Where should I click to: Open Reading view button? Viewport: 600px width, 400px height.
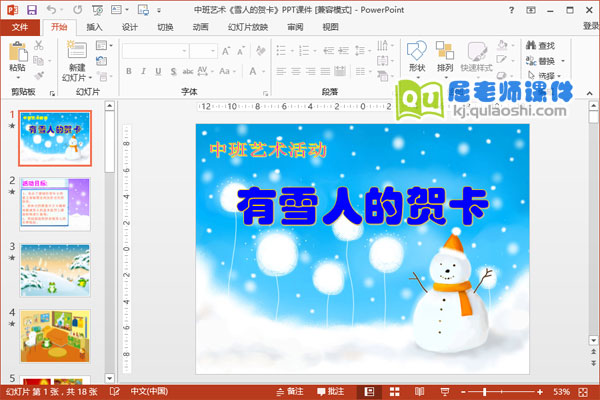419,392
